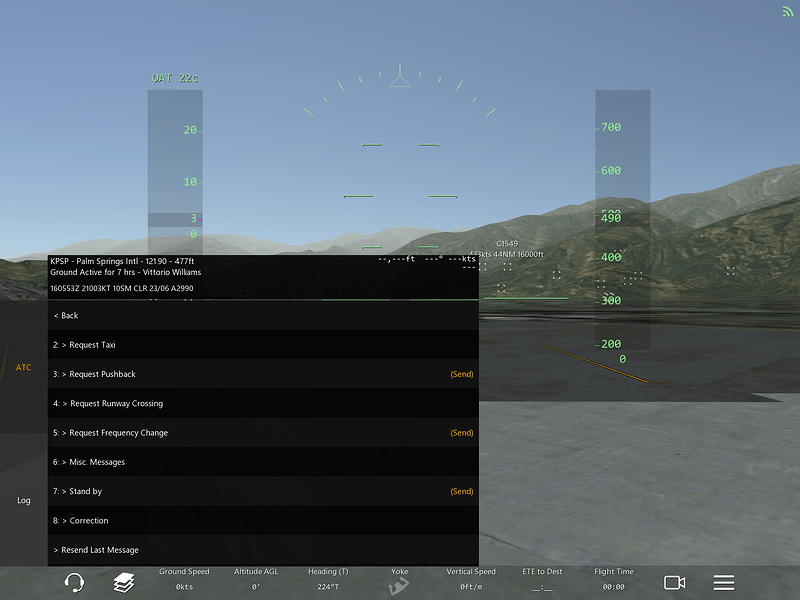Open the ATC headset menu icon
The image size is (800, 600).
point(74,582)
